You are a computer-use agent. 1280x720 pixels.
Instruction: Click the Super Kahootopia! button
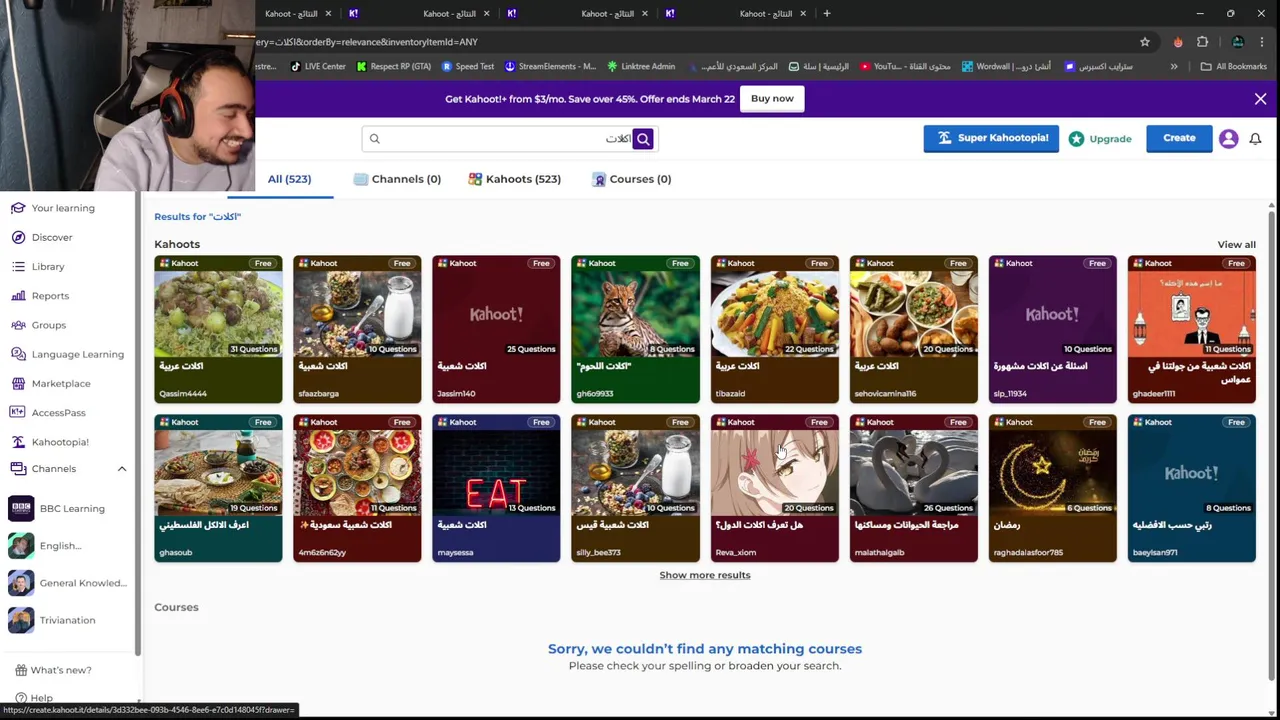(991, 138)
